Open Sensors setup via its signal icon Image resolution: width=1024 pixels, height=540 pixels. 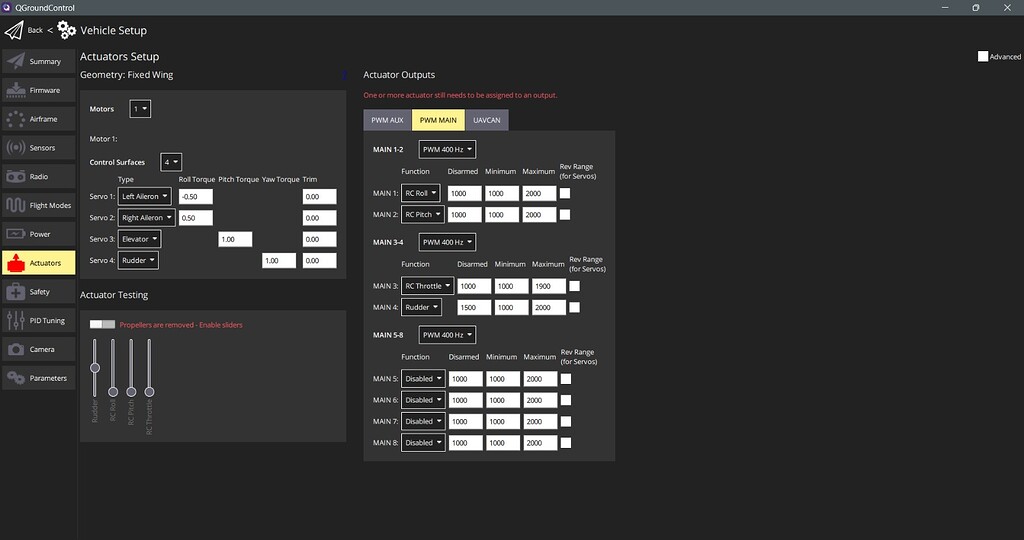click(16, 148)
